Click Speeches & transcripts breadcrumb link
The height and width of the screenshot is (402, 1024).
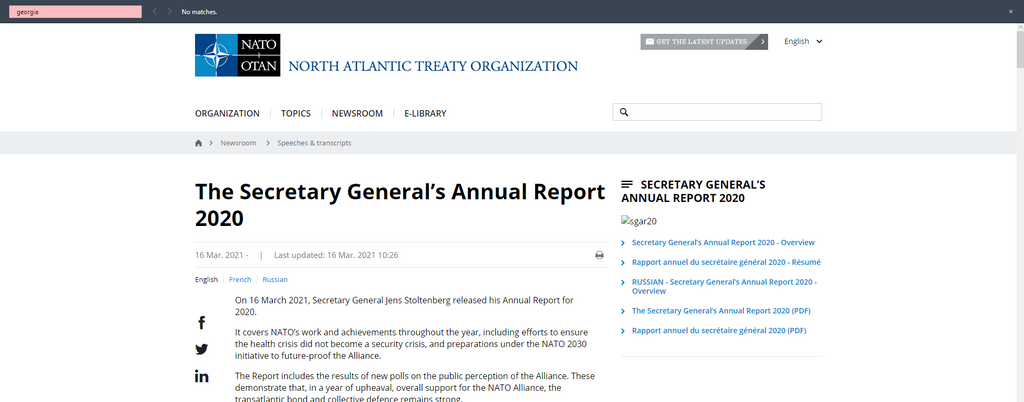pos(314,143)
